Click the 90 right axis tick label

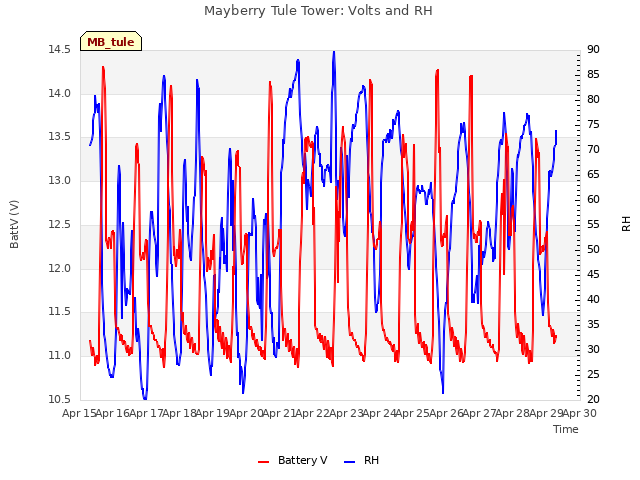593,49
